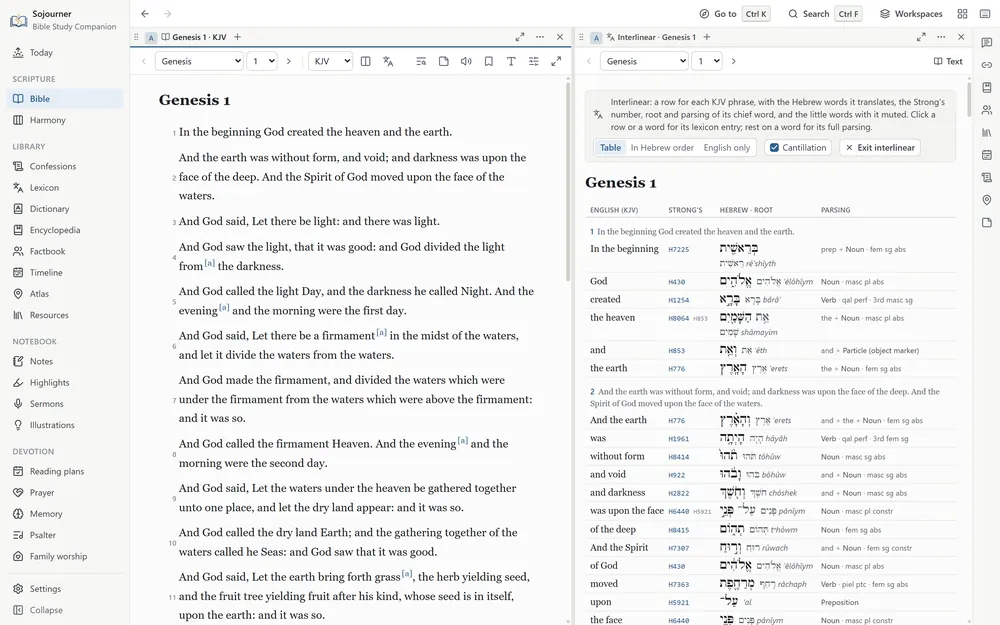
Task: Open Atlas in the sidebar
Action: (x=64, y=294)
